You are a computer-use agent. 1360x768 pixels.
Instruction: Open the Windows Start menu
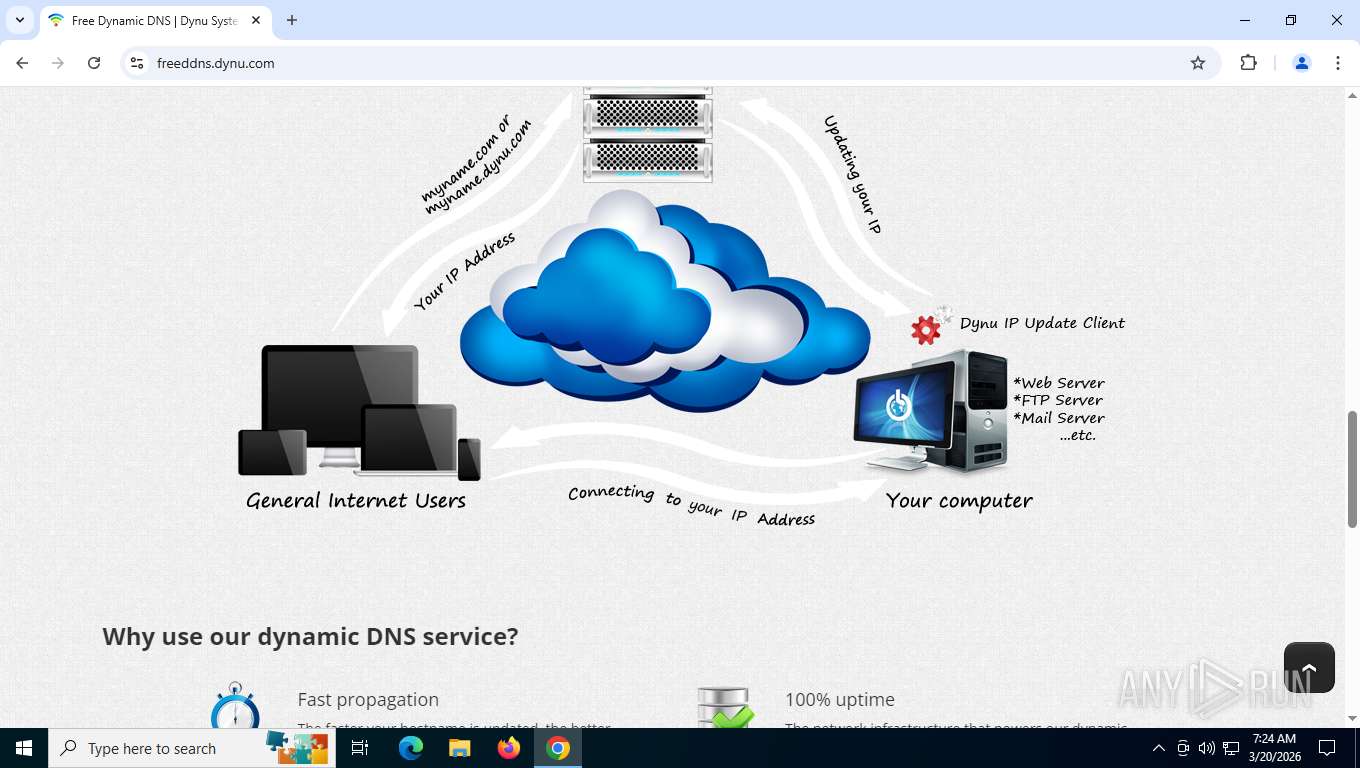(24, 748)
